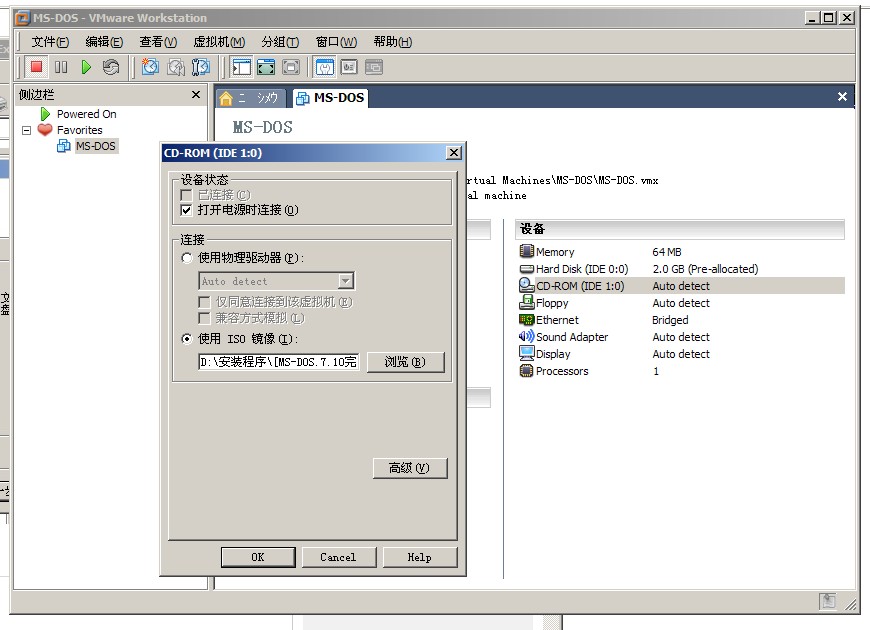This screenshot has height=630, width=870.
Task: Open the 分组(T) menu
Action: [280, 42]
